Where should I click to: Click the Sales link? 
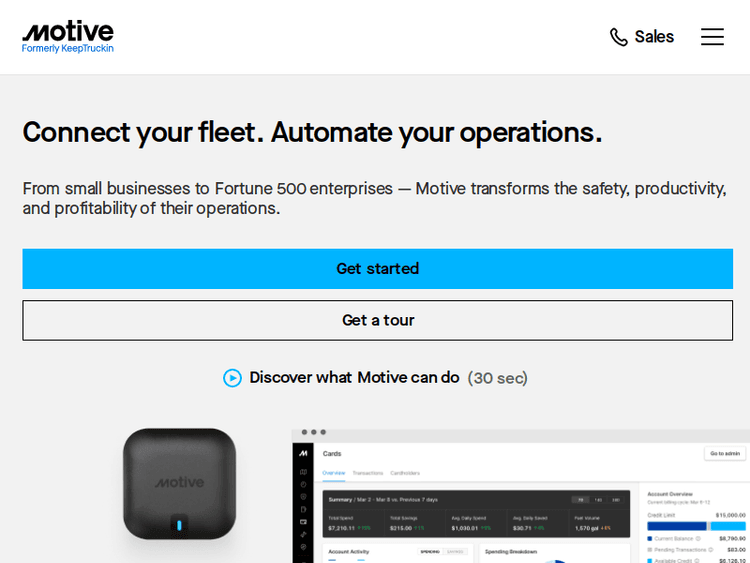pos(654,37)
